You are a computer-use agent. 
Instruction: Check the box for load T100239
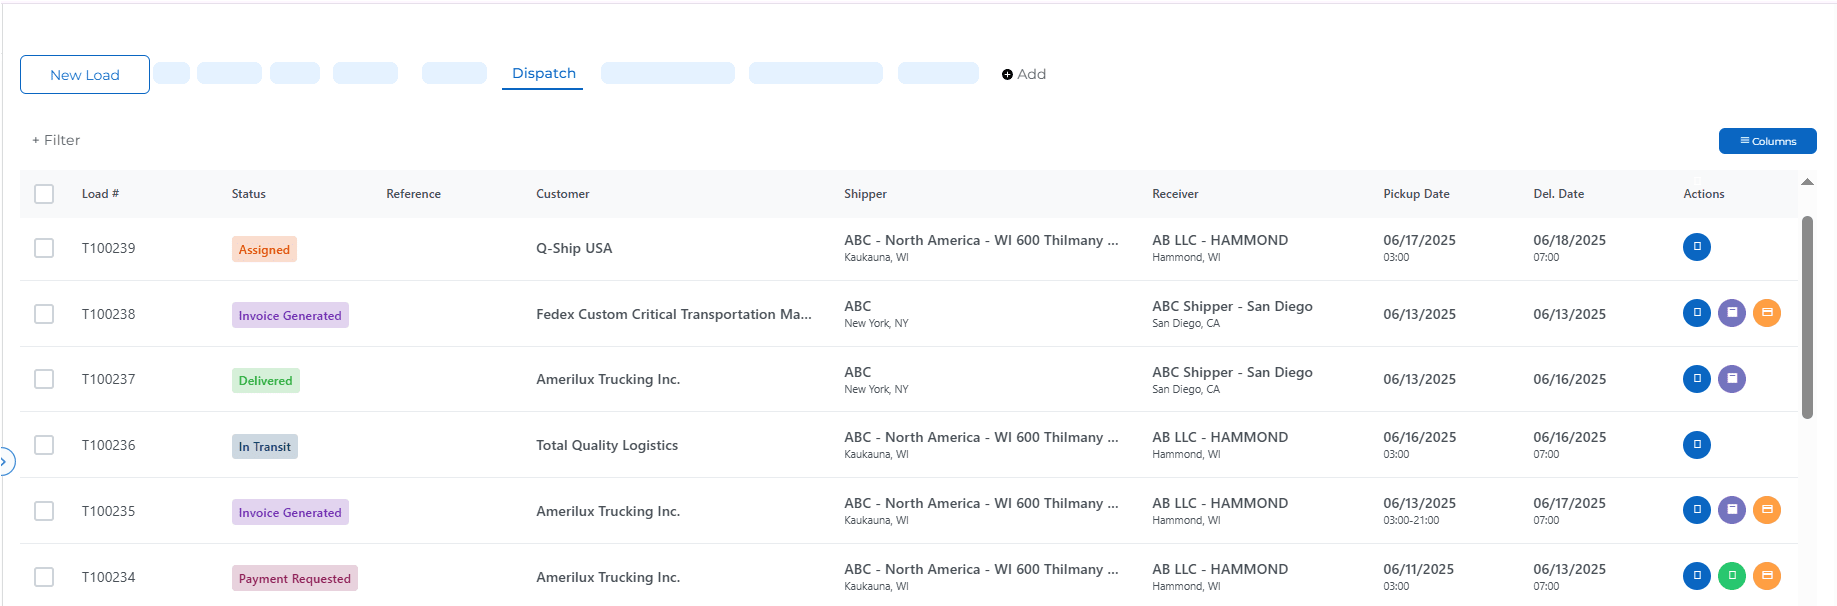click(x=44, y=248)
